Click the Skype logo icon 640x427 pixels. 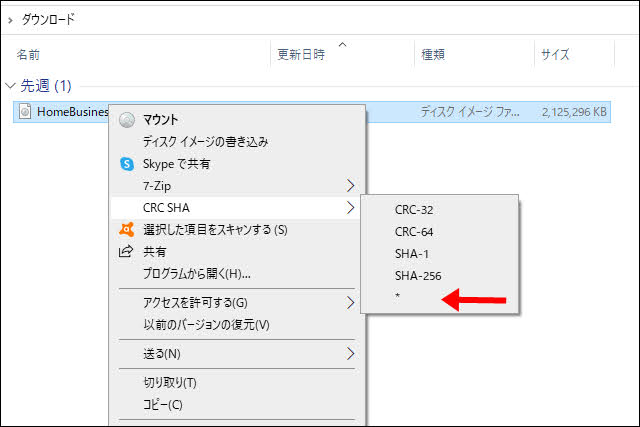[127, 164]
